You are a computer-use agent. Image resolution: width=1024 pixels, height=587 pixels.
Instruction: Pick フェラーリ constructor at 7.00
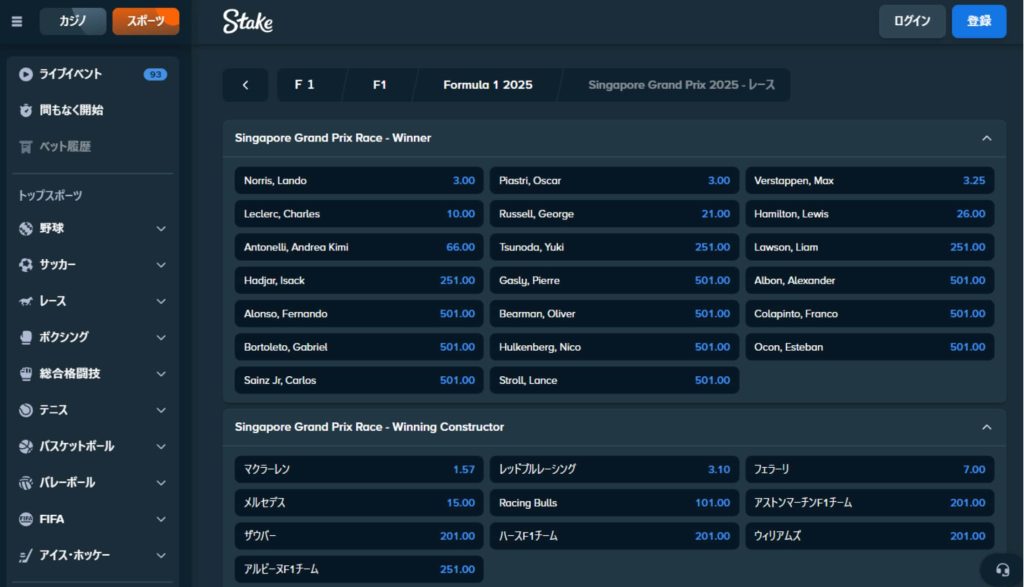point(870,469)
